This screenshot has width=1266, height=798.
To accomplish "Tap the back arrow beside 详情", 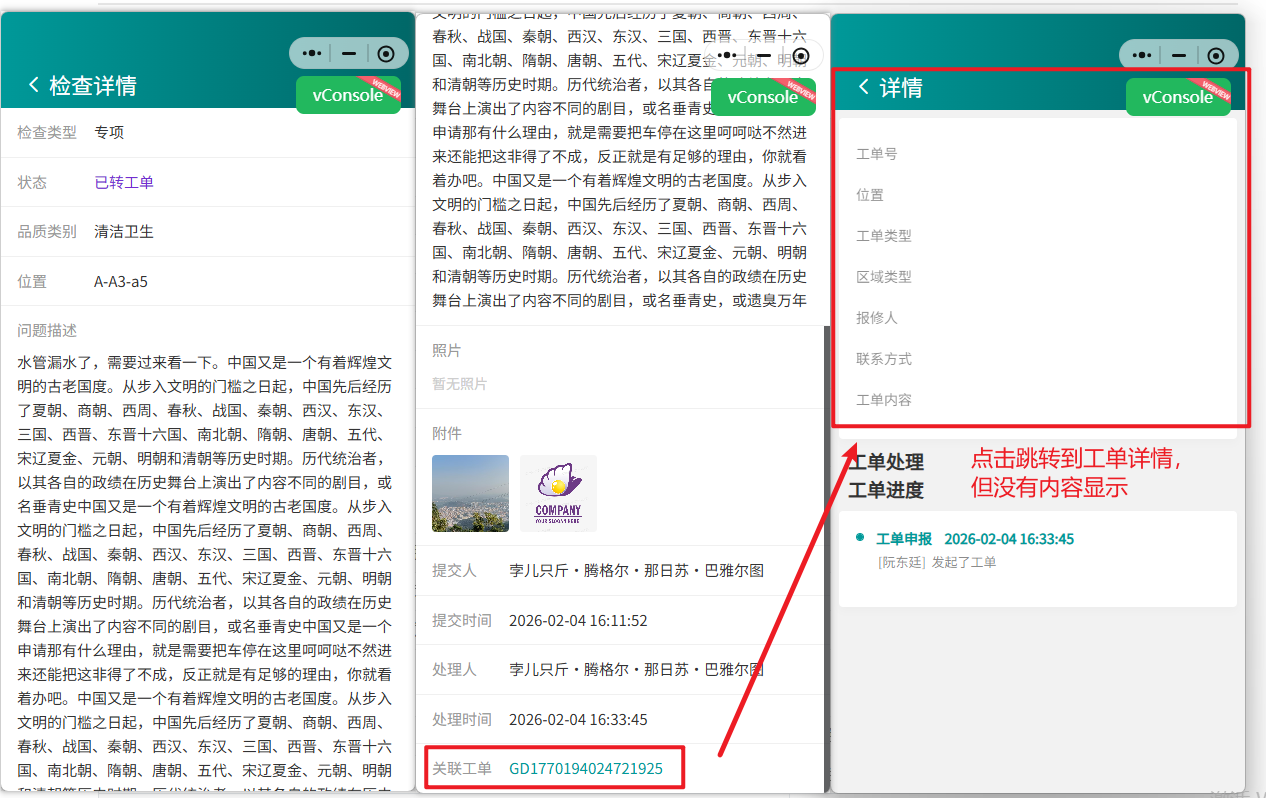I will pyautogui.click(x=864, y=90).
